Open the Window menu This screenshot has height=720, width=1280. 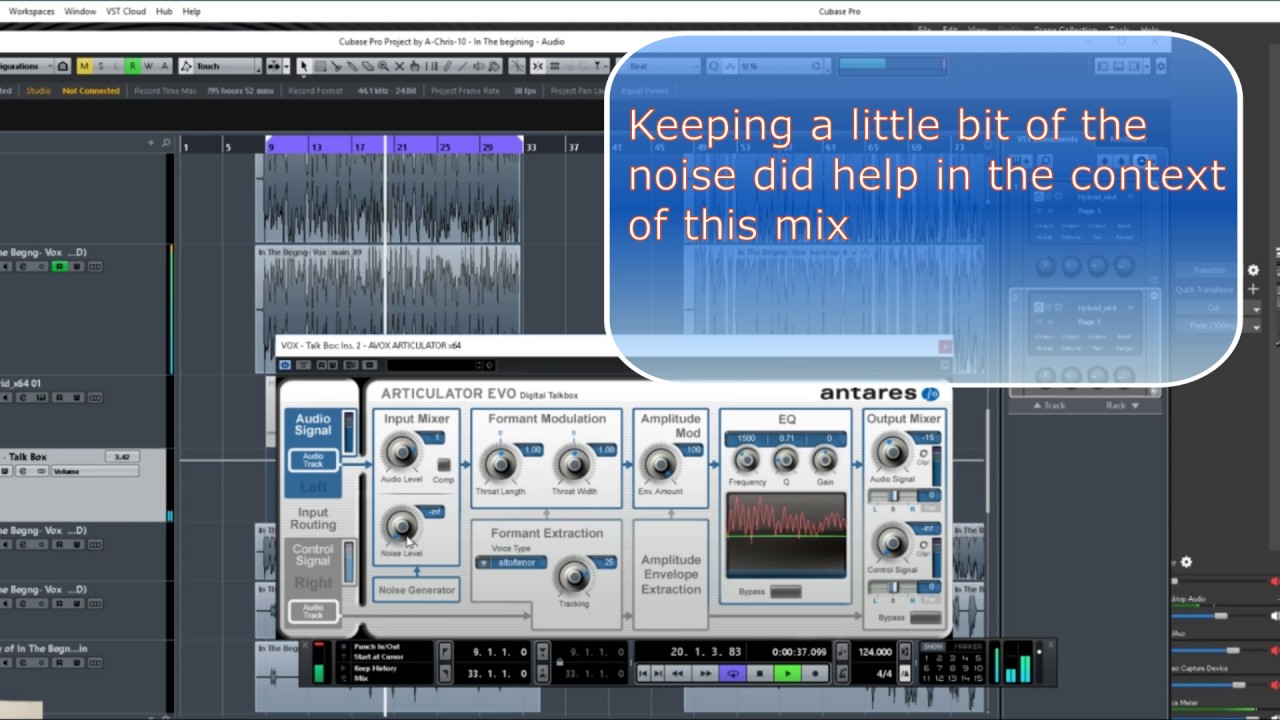tap(80, 11)
